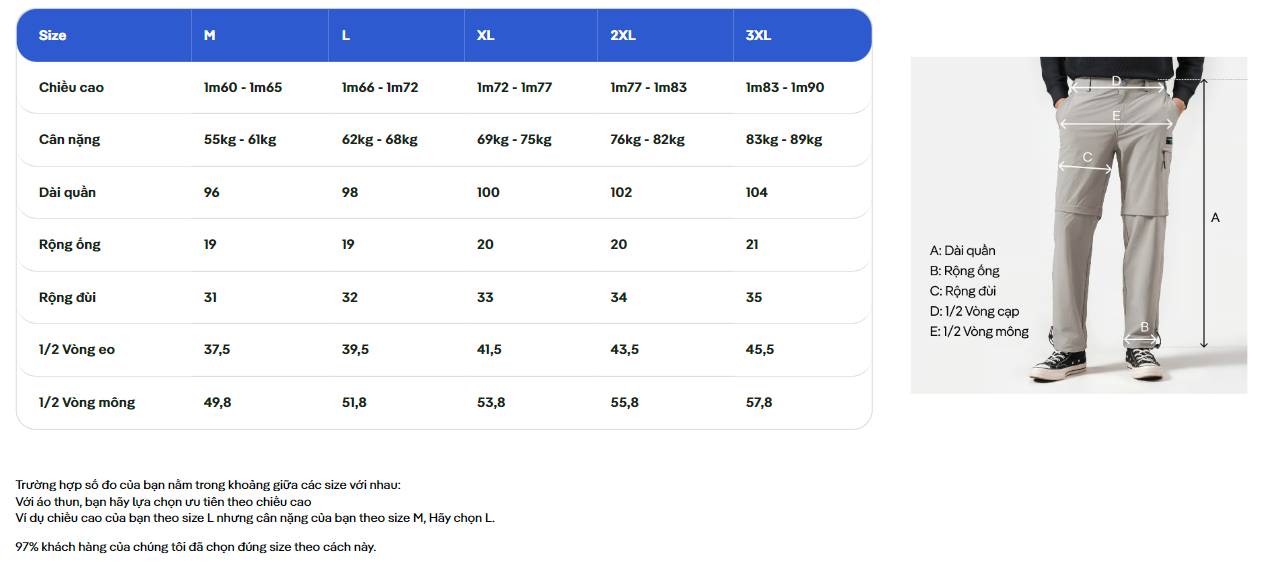Click the 1m66 - 1m72 height cell
Viewport: 1274px width, 578px height.
pos(380,87)
